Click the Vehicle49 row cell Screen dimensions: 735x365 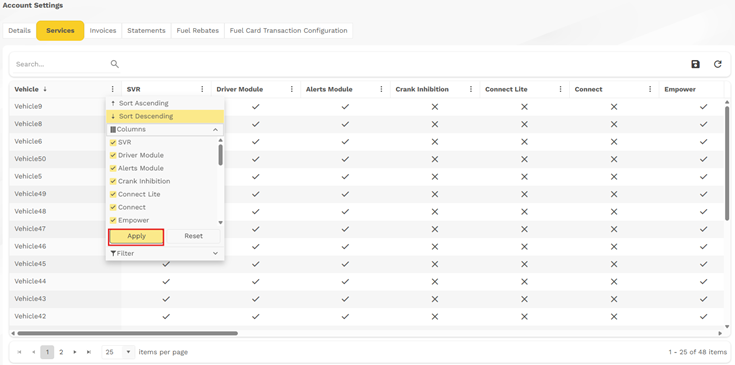point(65,194)
